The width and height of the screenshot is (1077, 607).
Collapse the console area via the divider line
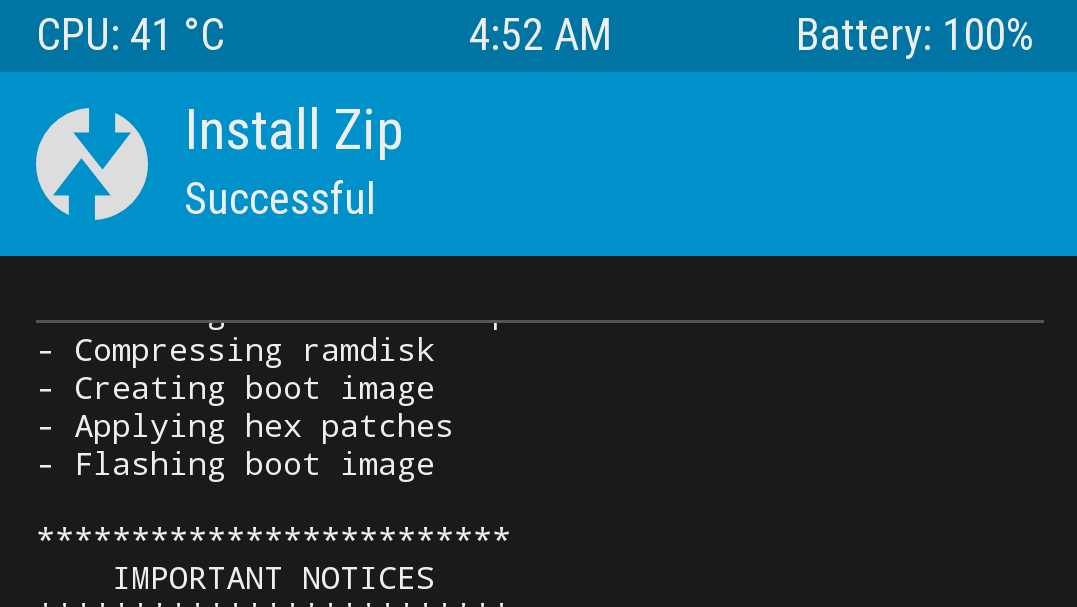[540, 322]
